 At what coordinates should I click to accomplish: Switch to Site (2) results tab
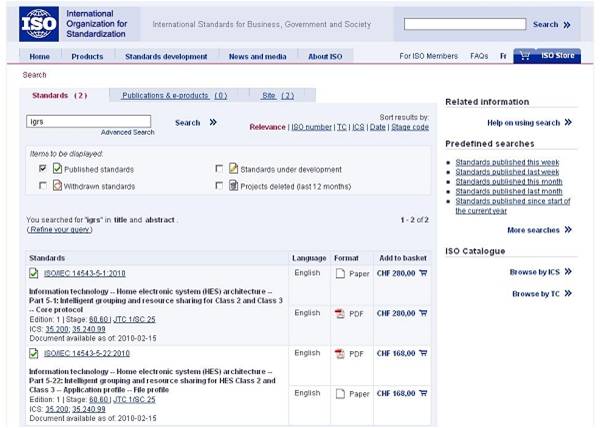278,96
